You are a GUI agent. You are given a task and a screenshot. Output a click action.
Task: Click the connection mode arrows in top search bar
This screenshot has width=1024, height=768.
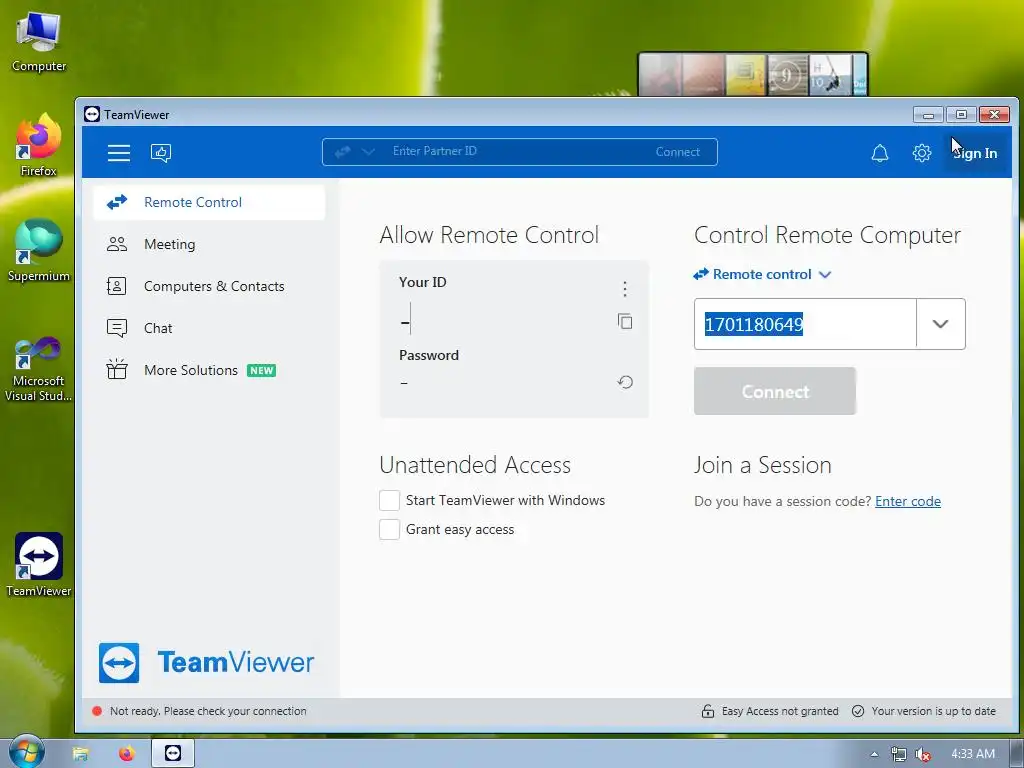coord(342,152)
